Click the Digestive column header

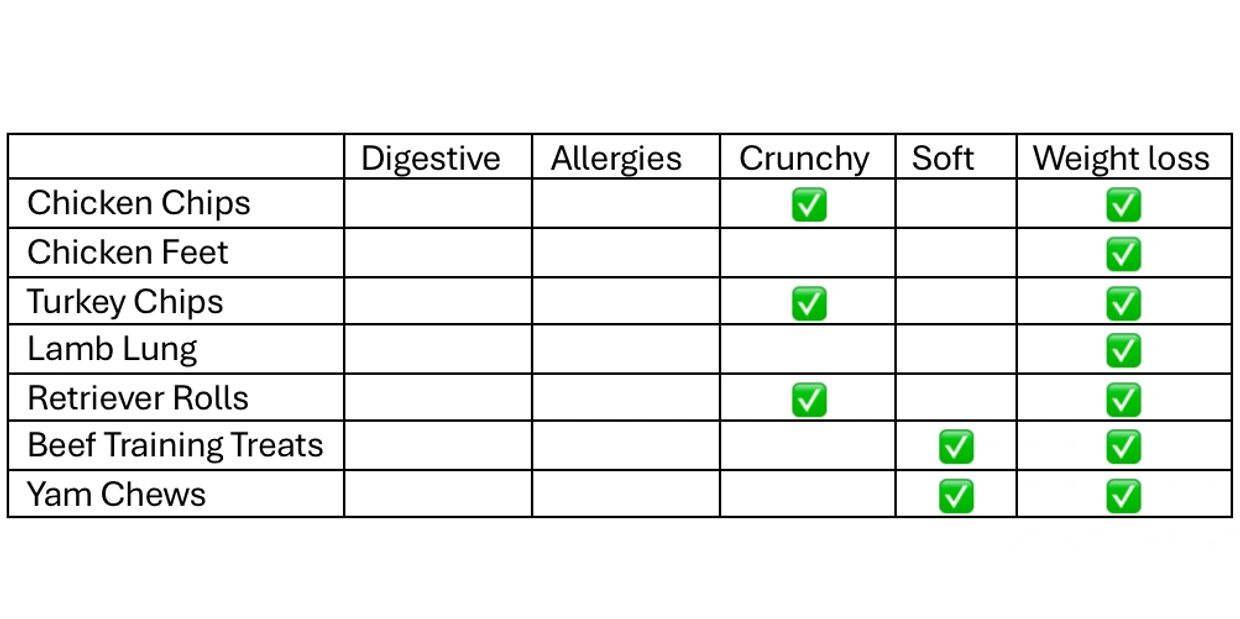[430, 158]
